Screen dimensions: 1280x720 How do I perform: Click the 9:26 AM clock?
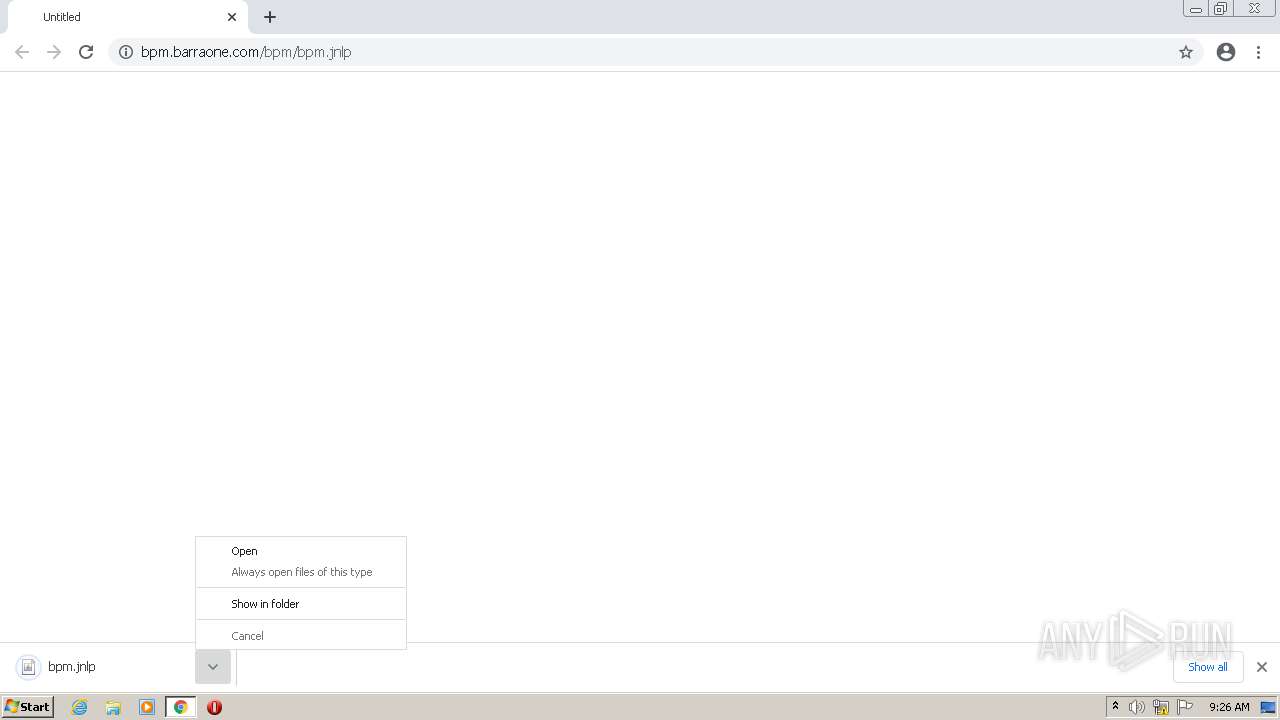[x=1229, y=707]
